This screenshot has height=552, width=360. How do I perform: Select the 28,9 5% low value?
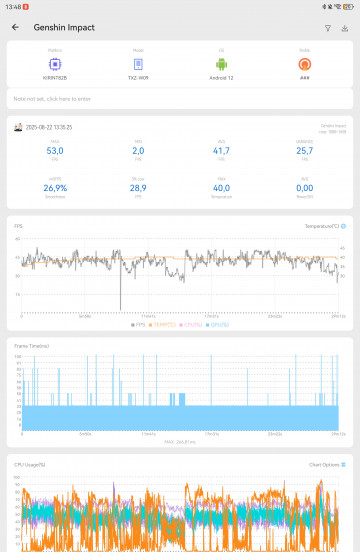138,188
